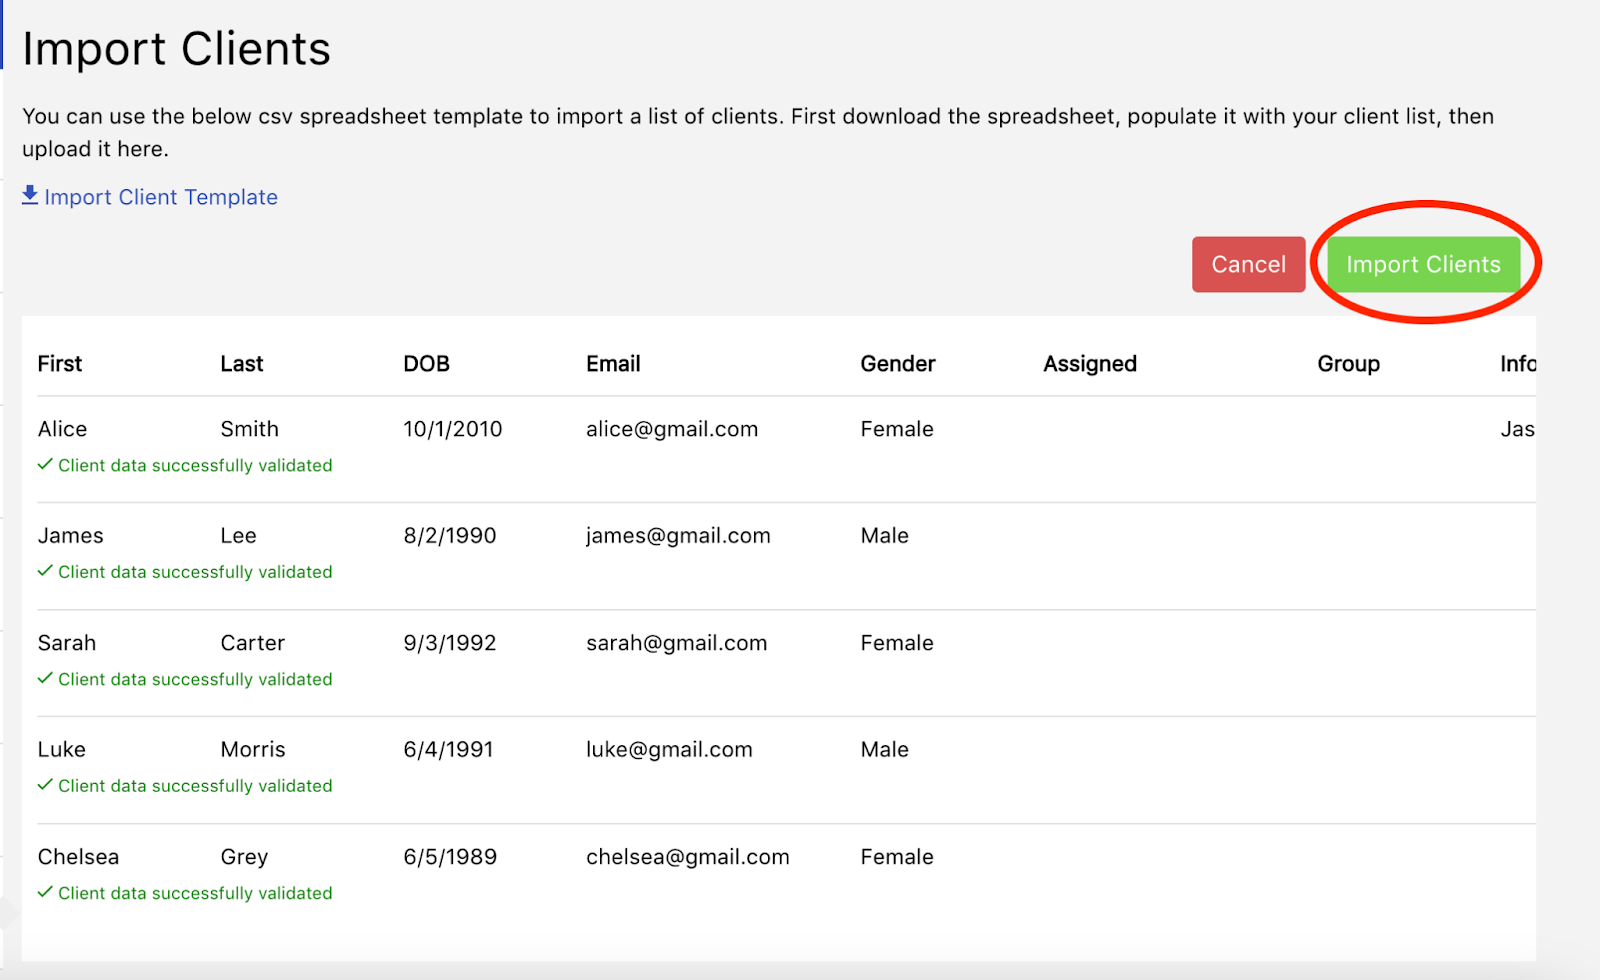Click the date 8/2/1990
The width and height of the screenshot is (1600, 980).
(449, 536)
